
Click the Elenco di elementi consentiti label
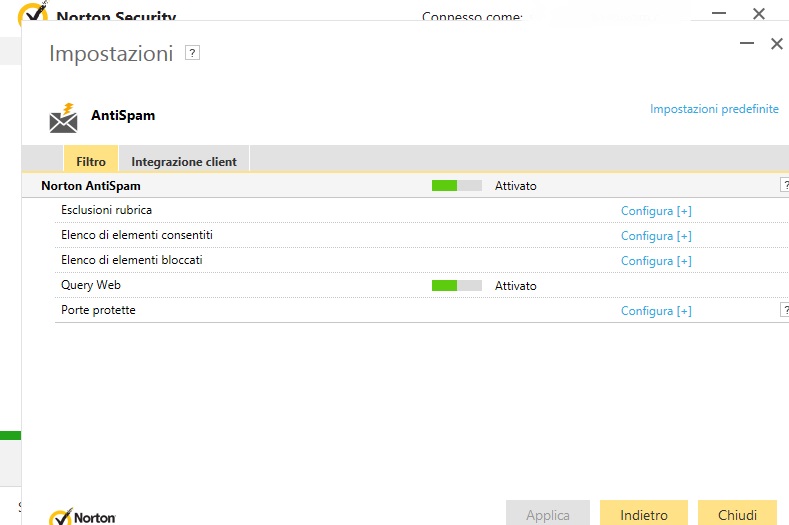coord(137,235)
